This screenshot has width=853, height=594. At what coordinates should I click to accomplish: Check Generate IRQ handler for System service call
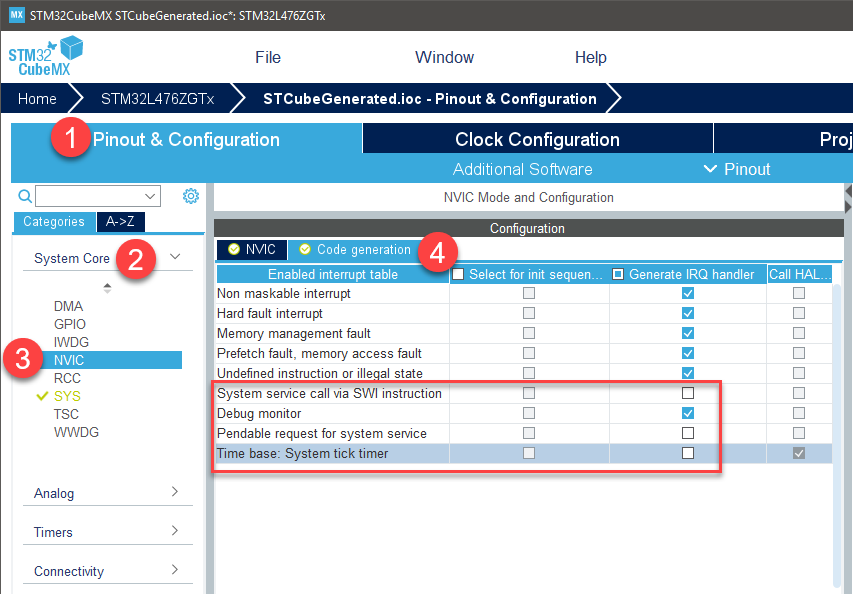click(688, 393)
